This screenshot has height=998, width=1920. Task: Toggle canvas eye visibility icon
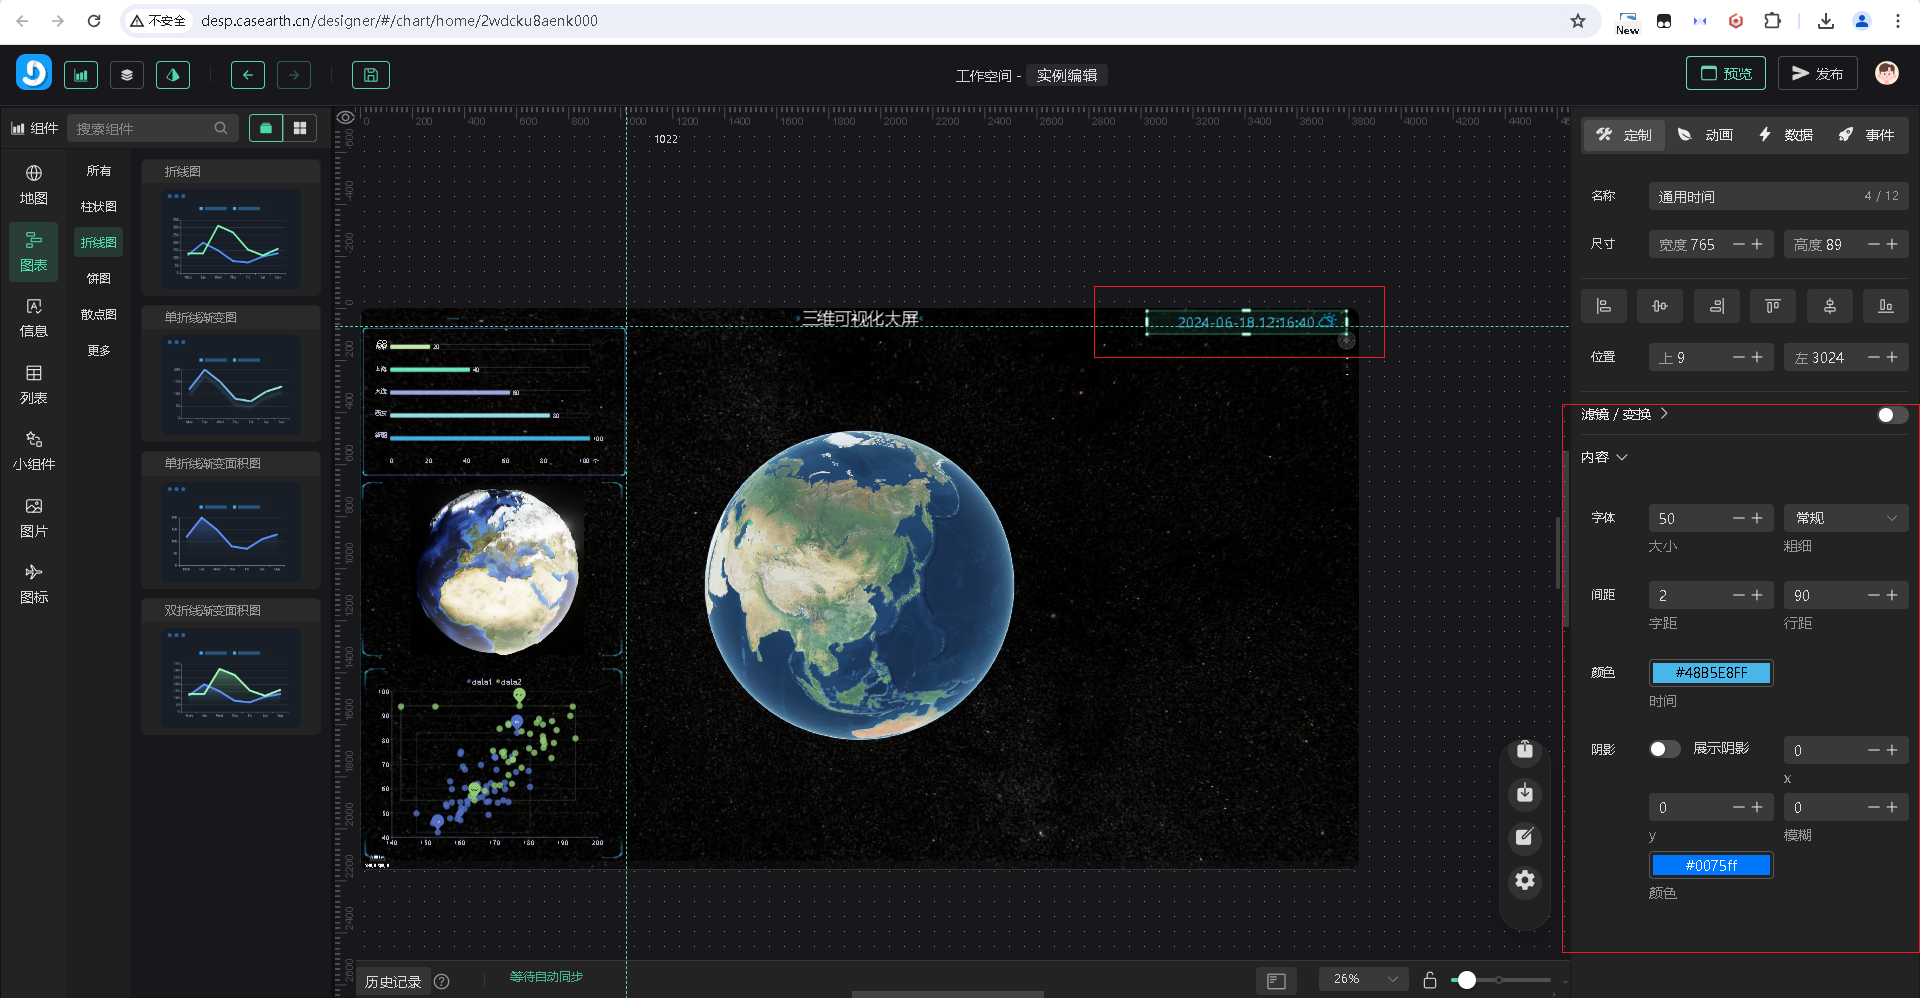[x=346, y=118]
